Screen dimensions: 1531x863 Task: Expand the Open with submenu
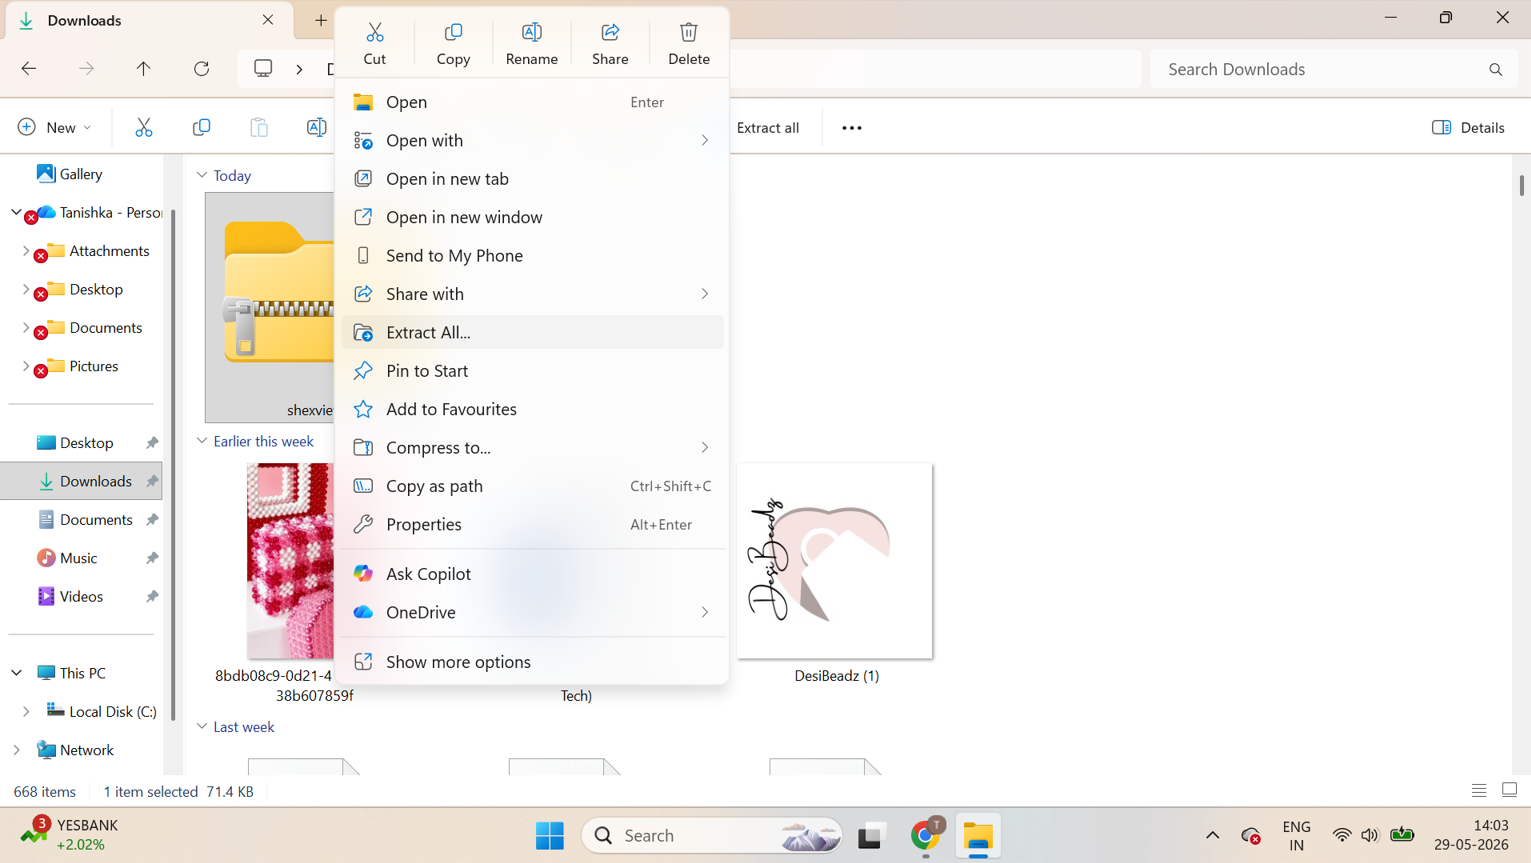click(532, 140)
